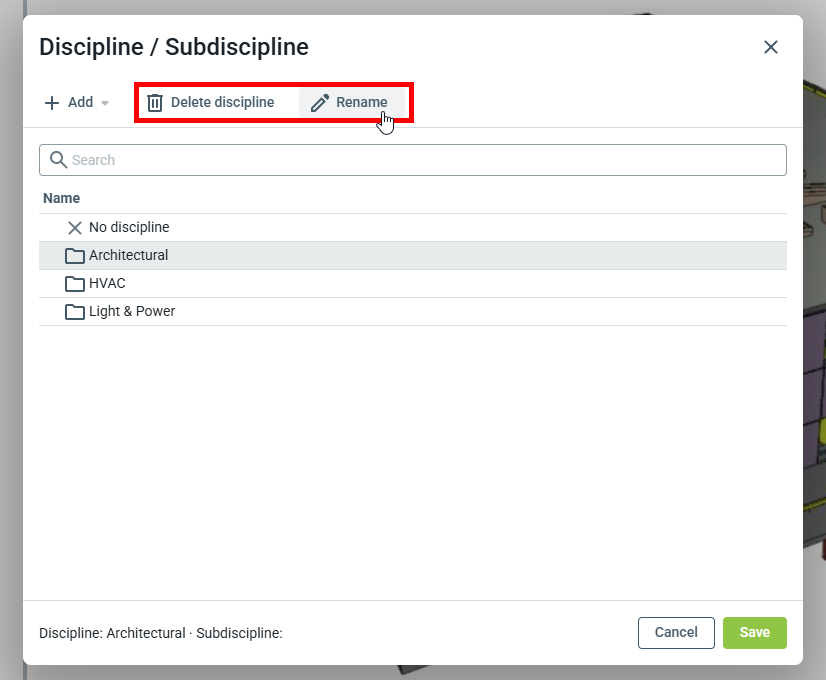Click the Architectural folder icon
Image resolution: width=826 pixels, height=680 pixels.
pos(74,256)
